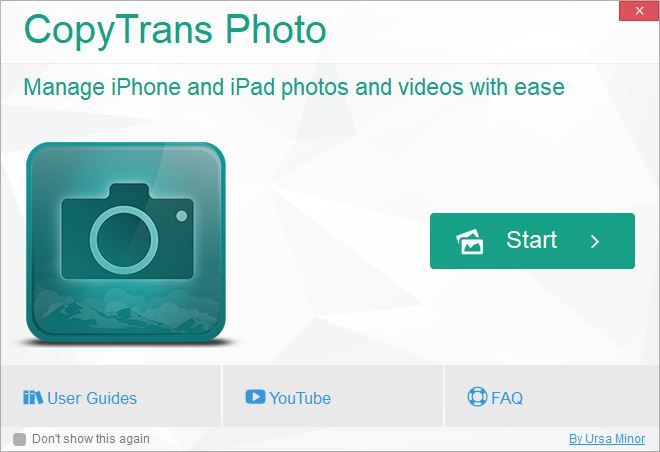Click the Start button label
660x452 pixels.
click(532, 240)
